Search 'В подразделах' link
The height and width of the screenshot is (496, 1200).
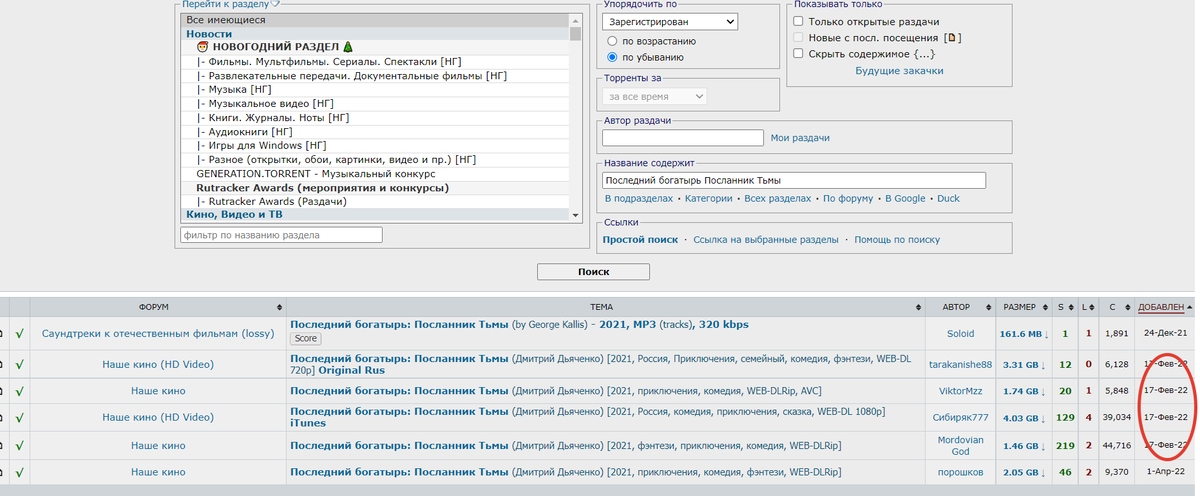coord(640,199)
